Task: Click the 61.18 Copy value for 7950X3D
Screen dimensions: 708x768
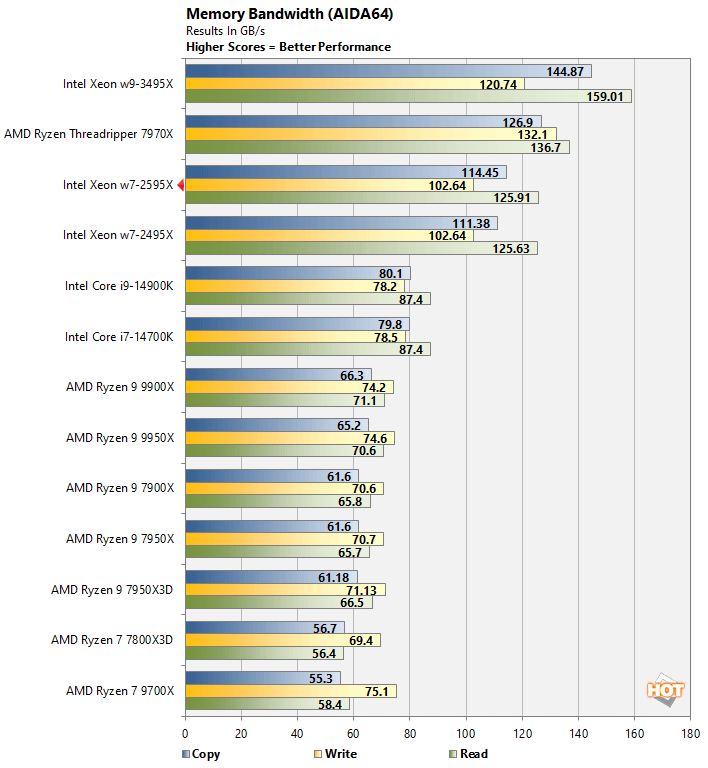Action: pyautogui.click(x=334, y=578)
